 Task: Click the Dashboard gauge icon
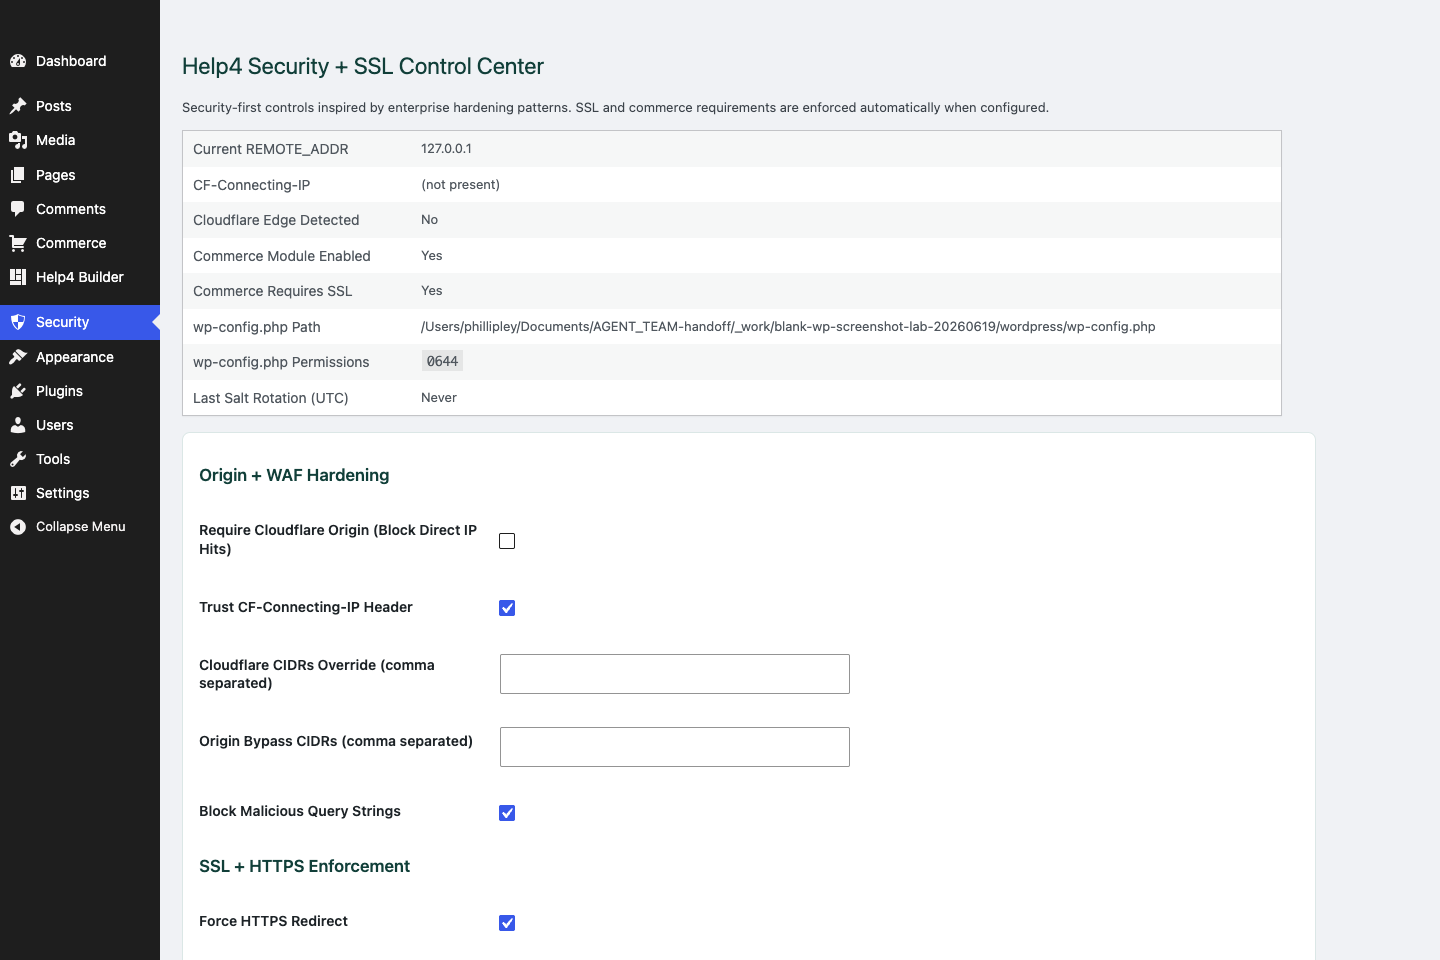(x=18, y=61)
